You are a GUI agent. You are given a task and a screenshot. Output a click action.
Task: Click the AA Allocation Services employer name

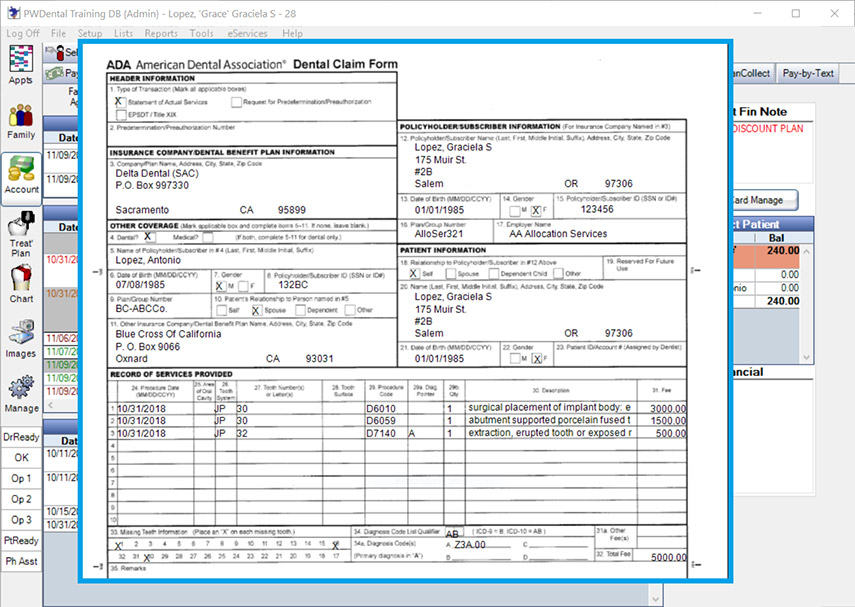(558, 234)
